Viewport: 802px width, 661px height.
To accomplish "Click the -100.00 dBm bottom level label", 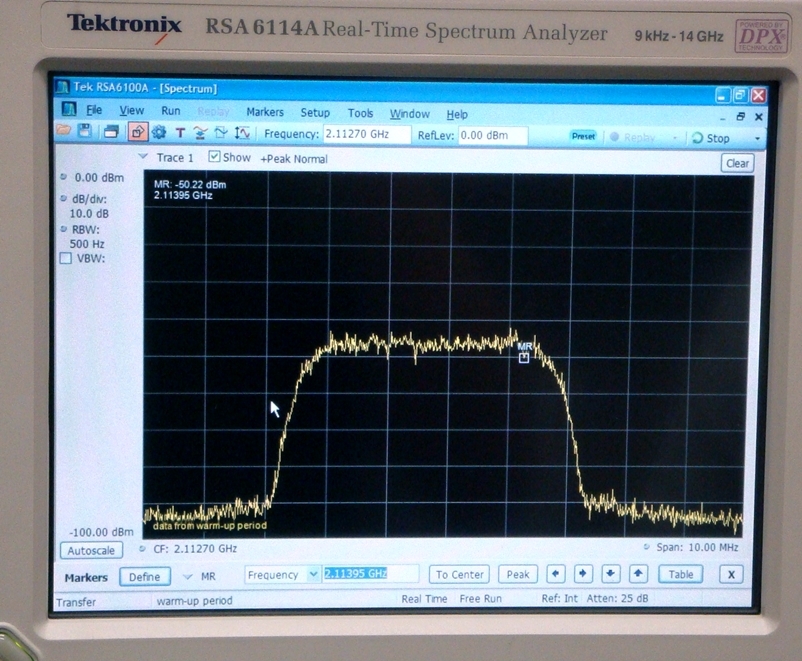I will tap(102, 532).
